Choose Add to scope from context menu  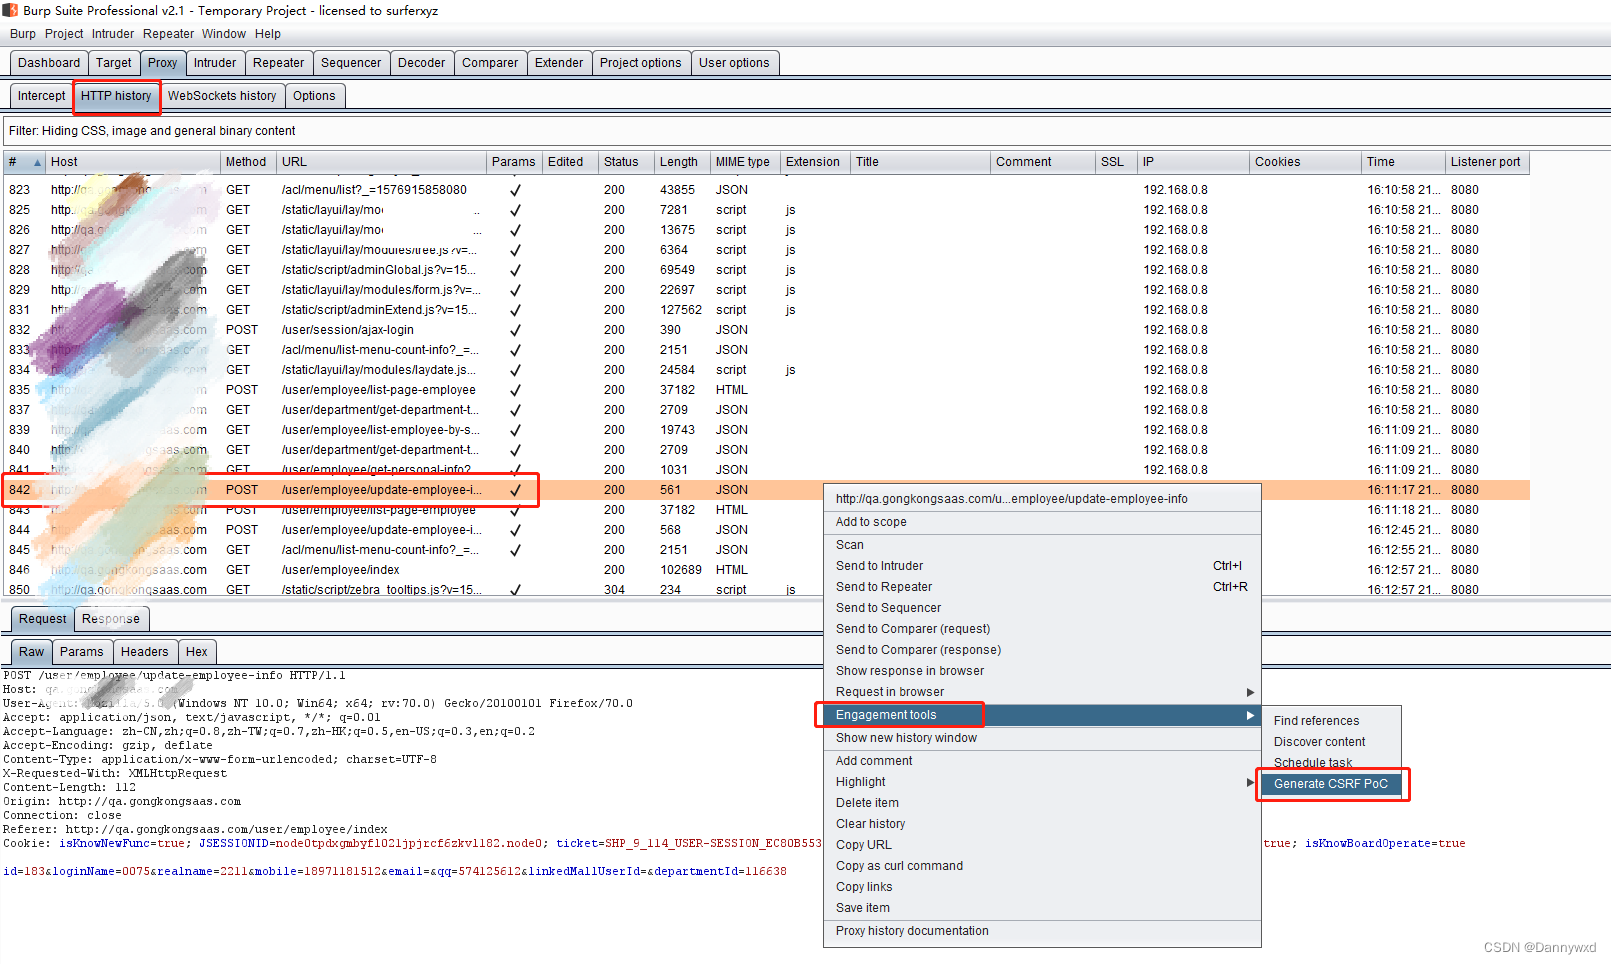pyautogui.click(x=1042, y=522)
